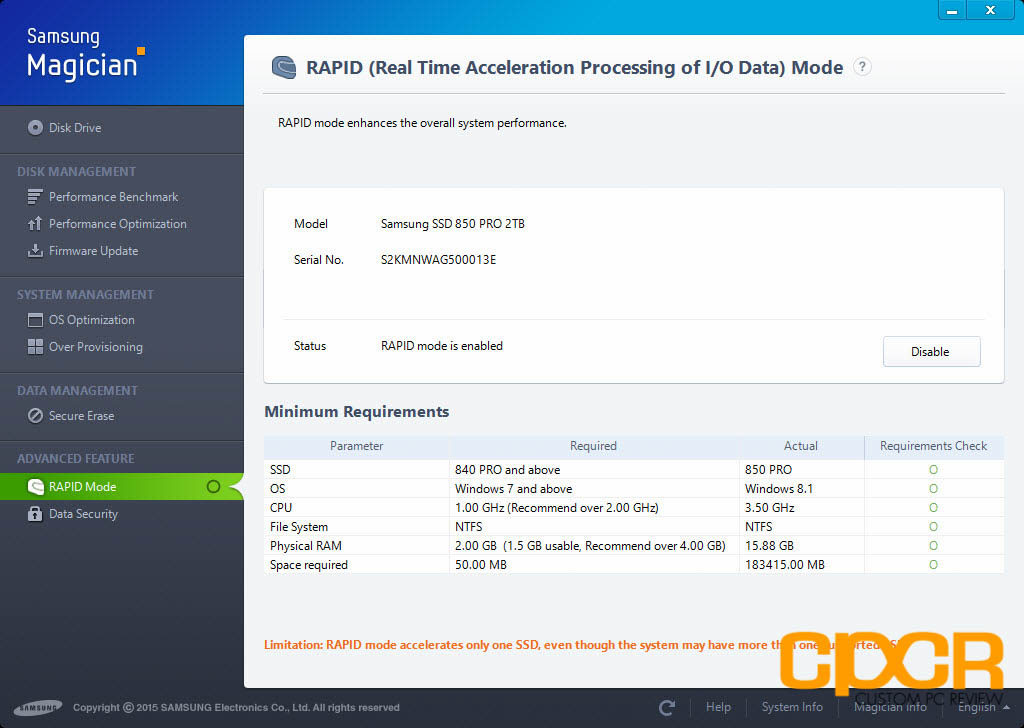Click the '15.88 GB' actual RAM value

click(769, 546)
